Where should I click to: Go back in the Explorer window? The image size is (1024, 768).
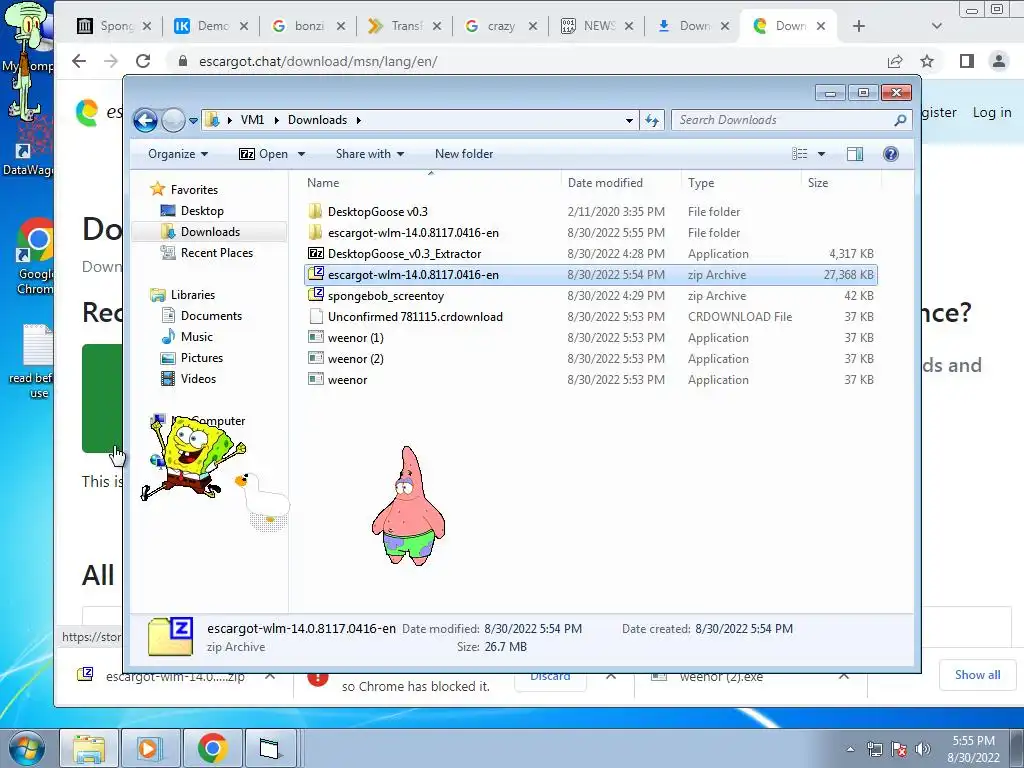[x=145, y=120]
